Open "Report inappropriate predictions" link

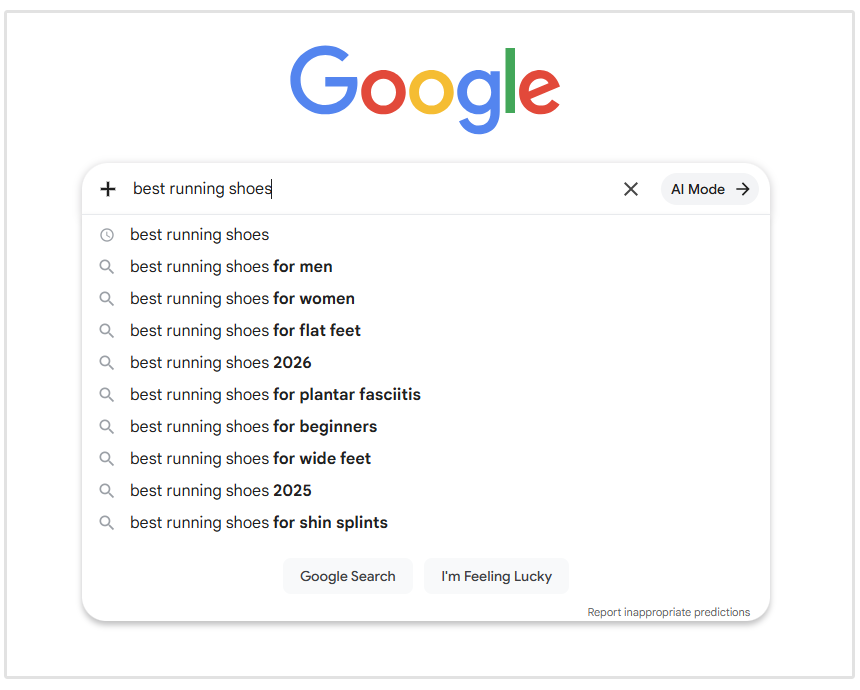pyautogui.click(x=669, y=612)
